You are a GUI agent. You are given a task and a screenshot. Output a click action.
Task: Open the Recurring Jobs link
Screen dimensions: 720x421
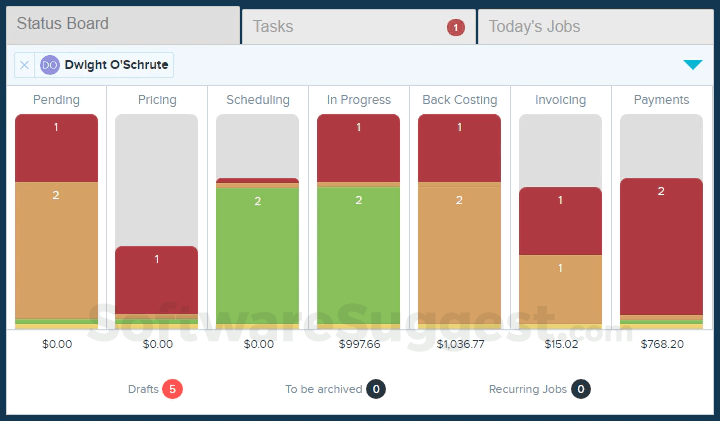pyautogui.click(x=528, y=389)
